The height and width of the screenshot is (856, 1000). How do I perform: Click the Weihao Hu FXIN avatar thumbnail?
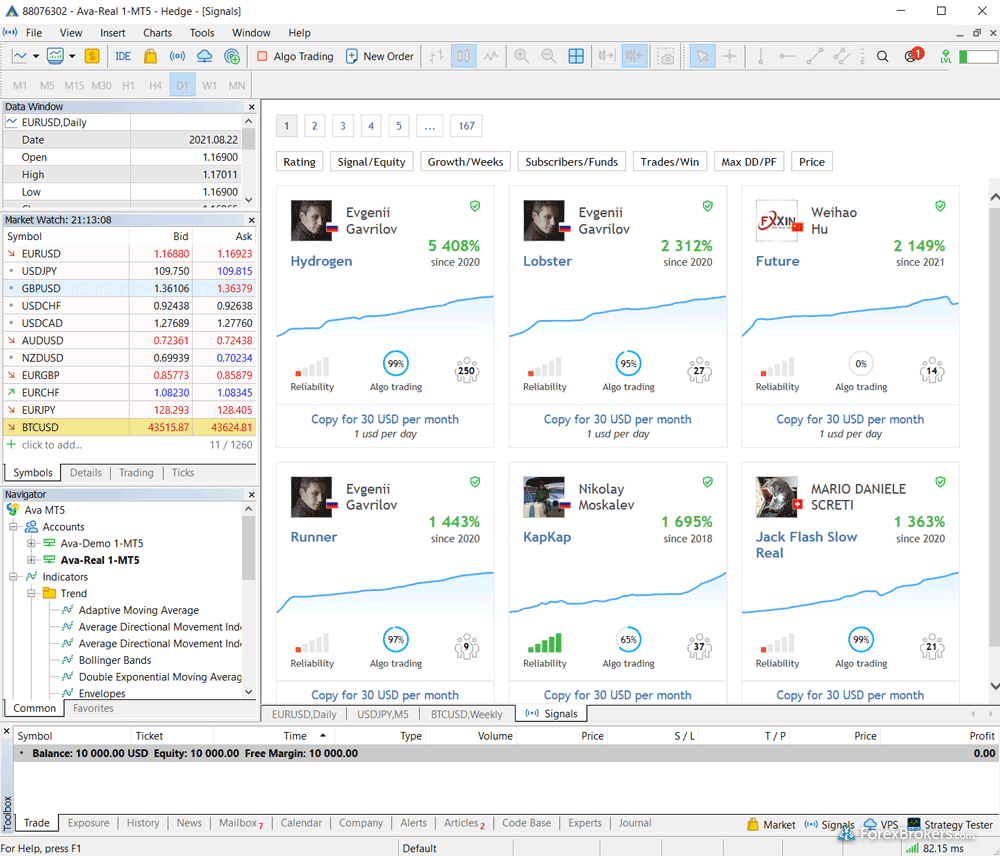pos(778,221)
